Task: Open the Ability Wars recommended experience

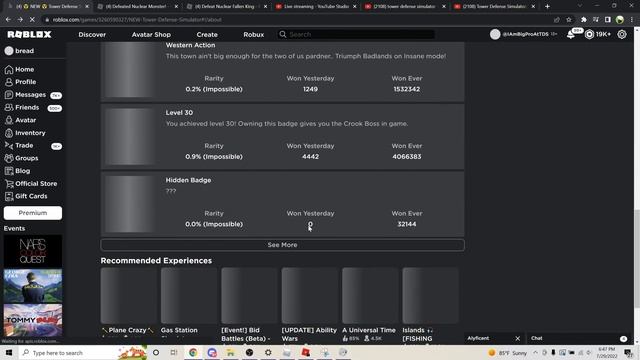Action: click(x=309, y=296)
